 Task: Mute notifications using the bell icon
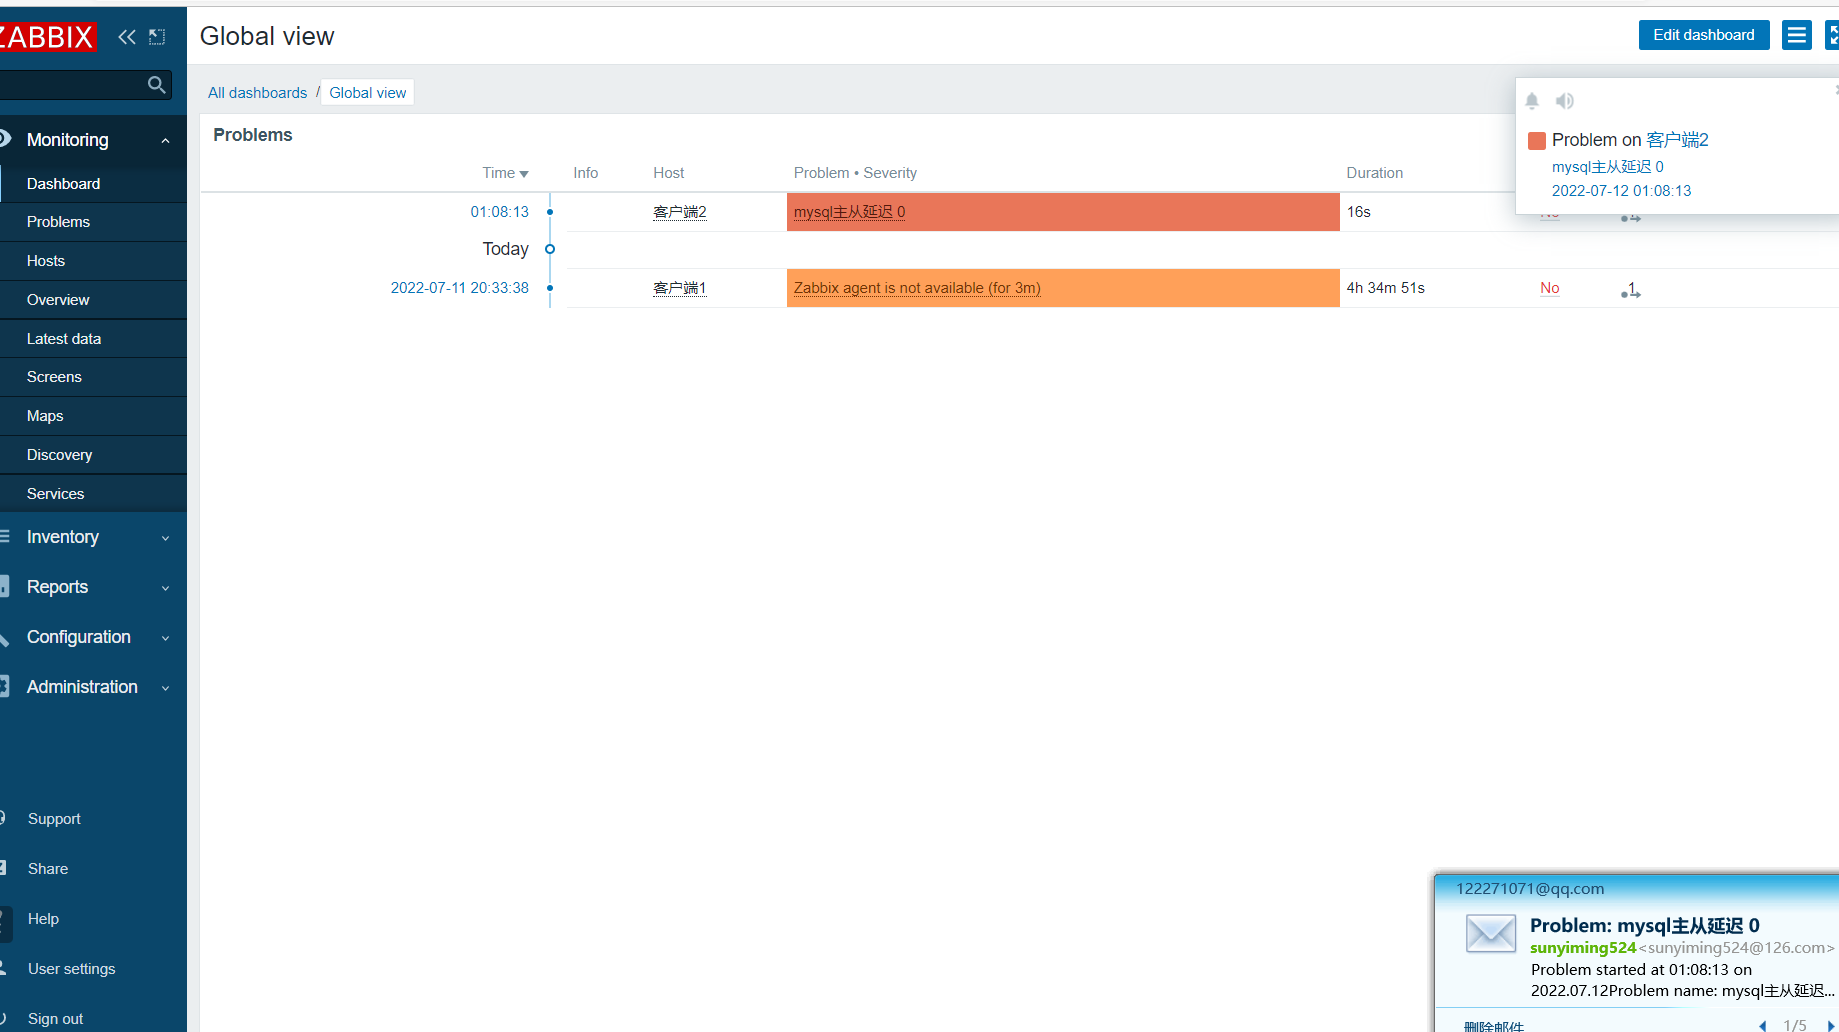click(x=1532, y=101)
